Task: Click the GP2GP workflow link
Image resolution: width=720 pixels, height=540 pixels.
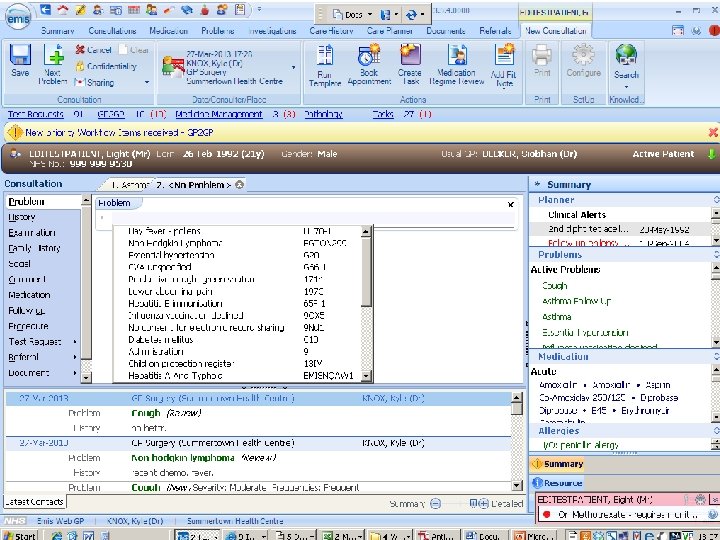Action: pyautogui.click(x=111, y=114)
